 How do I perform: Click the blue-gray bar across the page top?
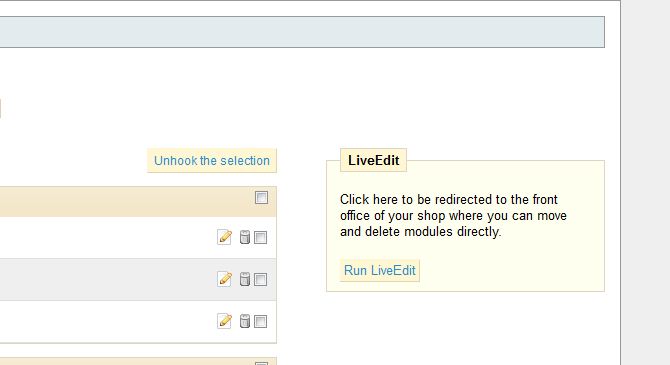[302, 32]
